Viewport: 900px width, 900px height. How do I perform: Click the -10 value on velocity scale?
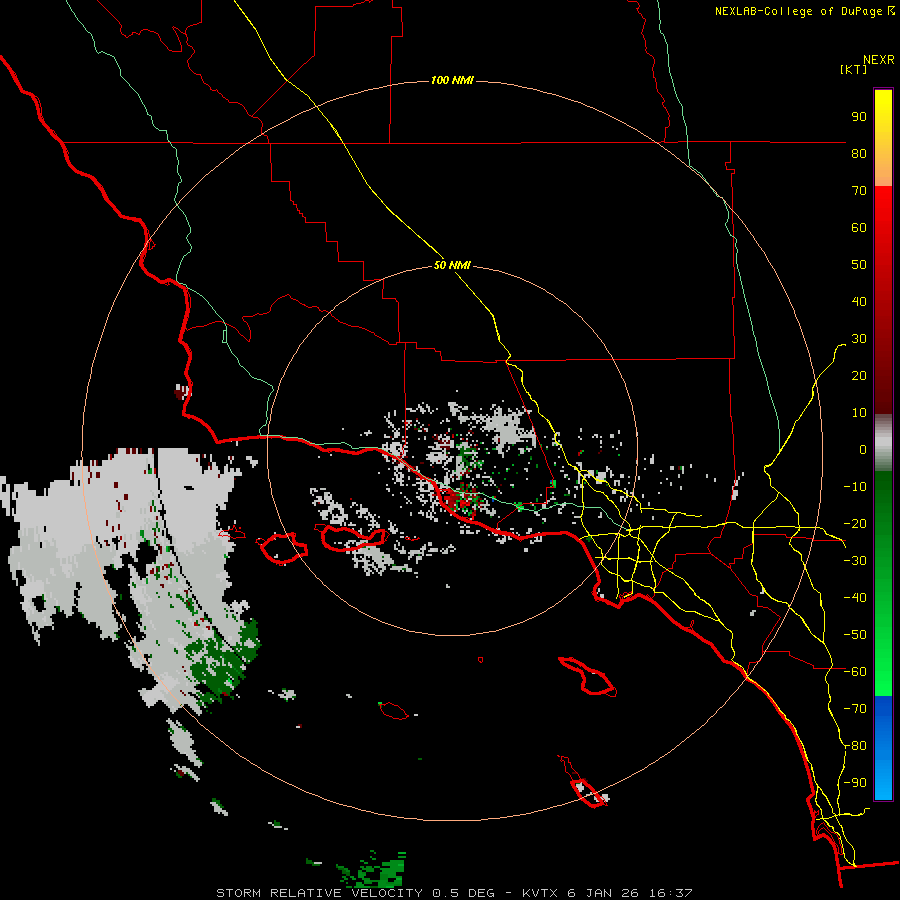point(855,487)
